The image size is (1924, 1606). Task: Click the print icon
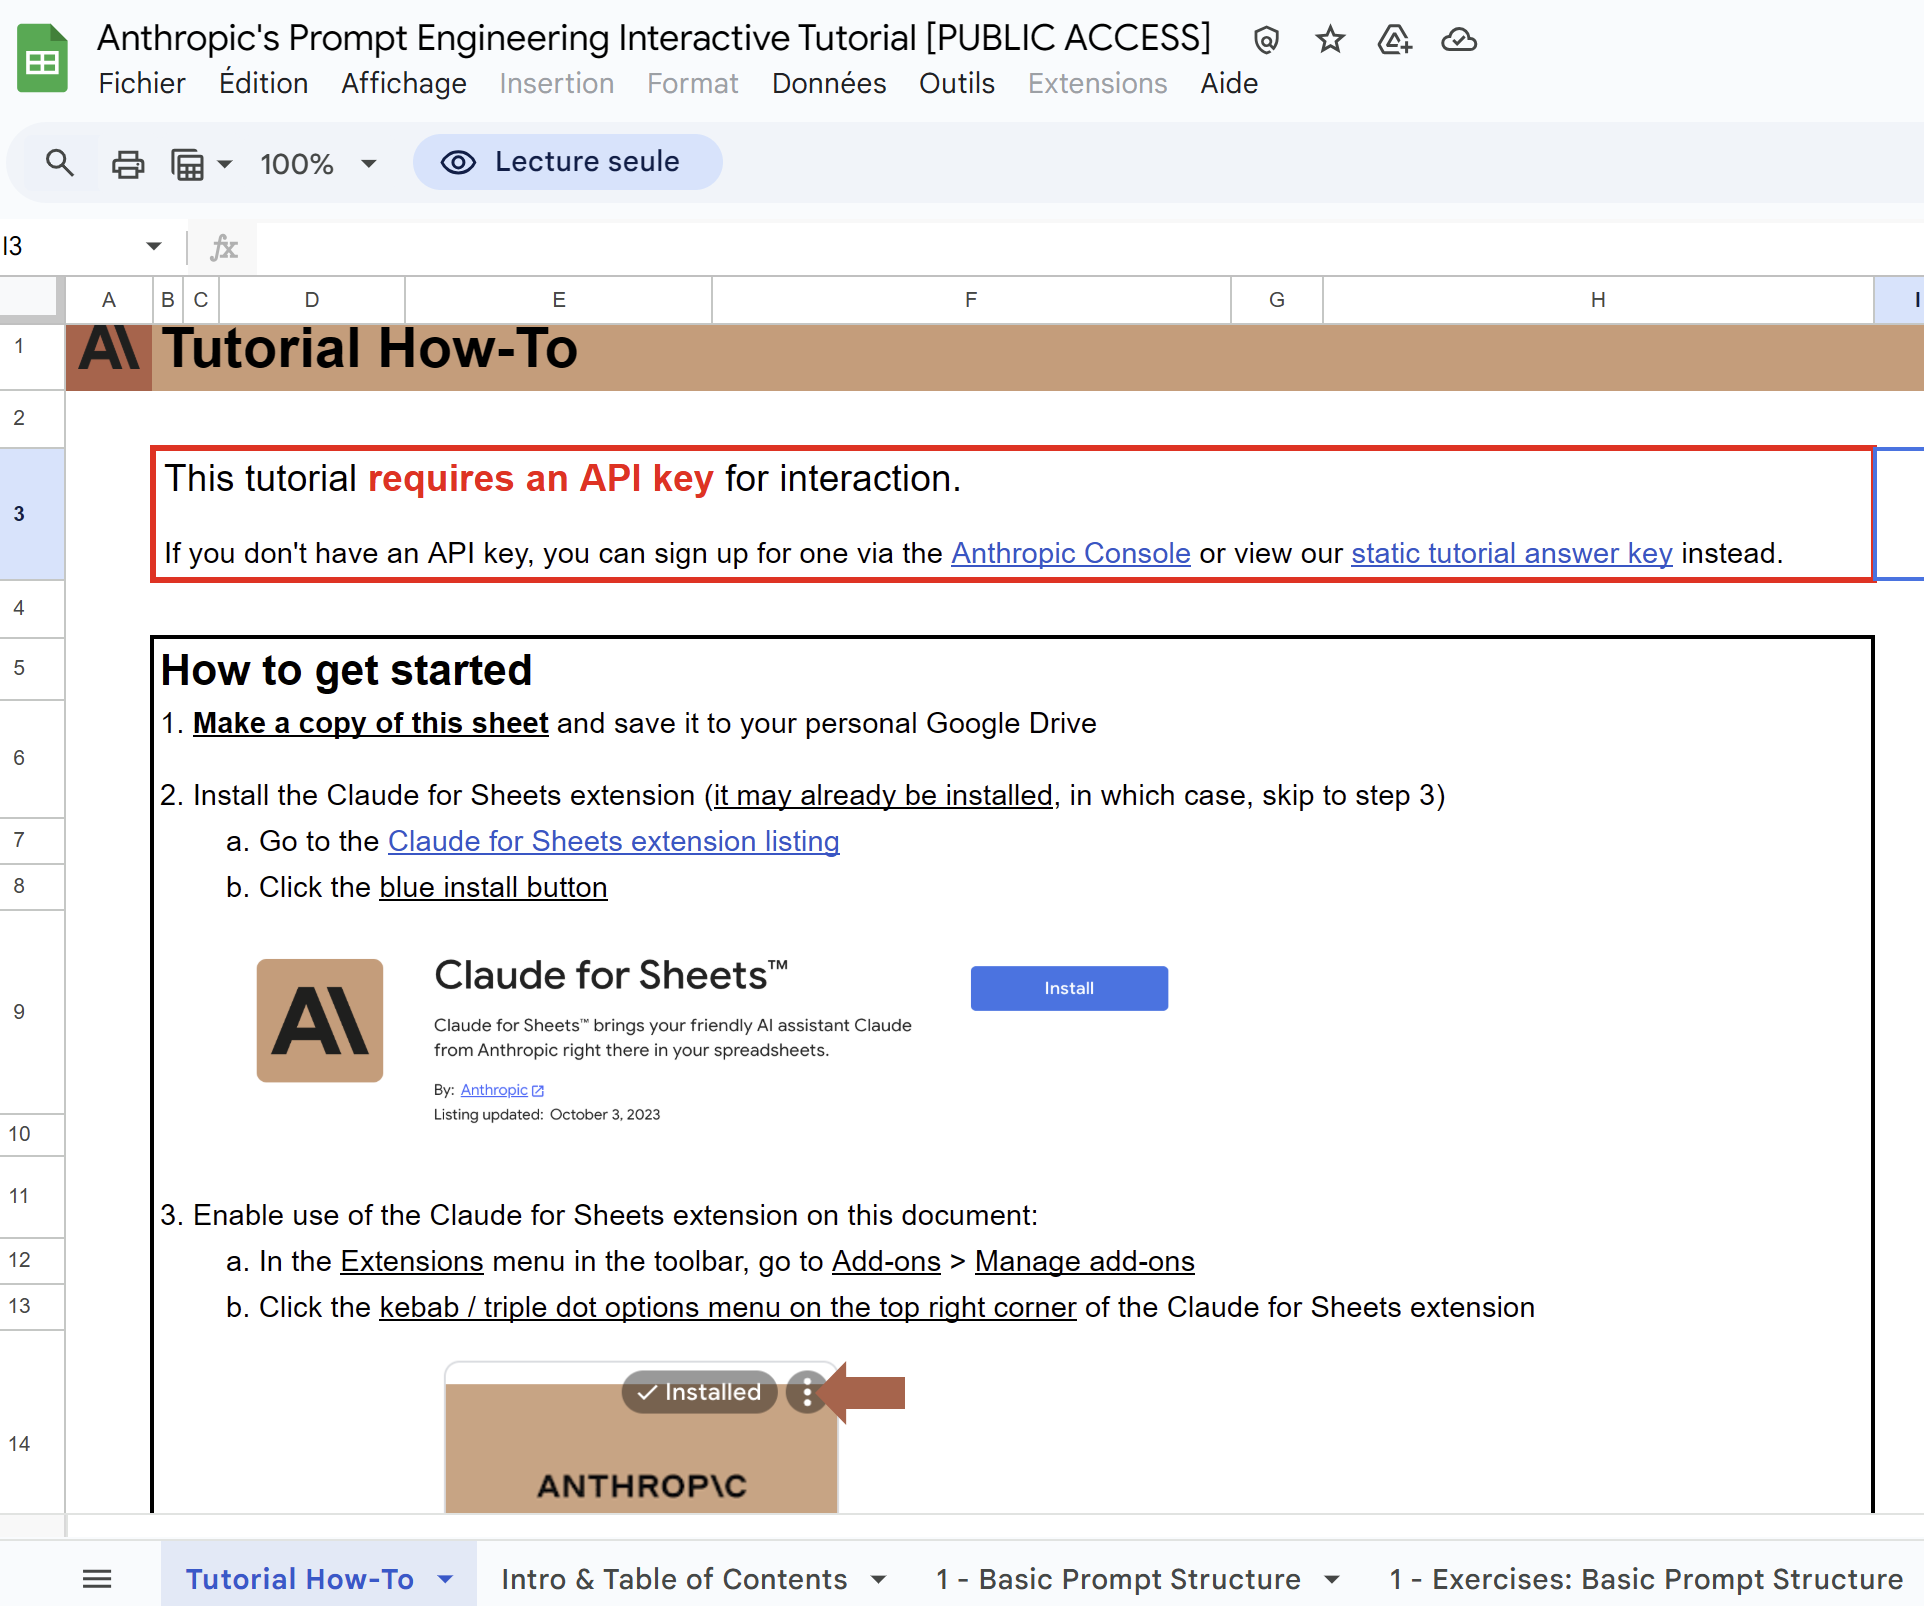128,163
